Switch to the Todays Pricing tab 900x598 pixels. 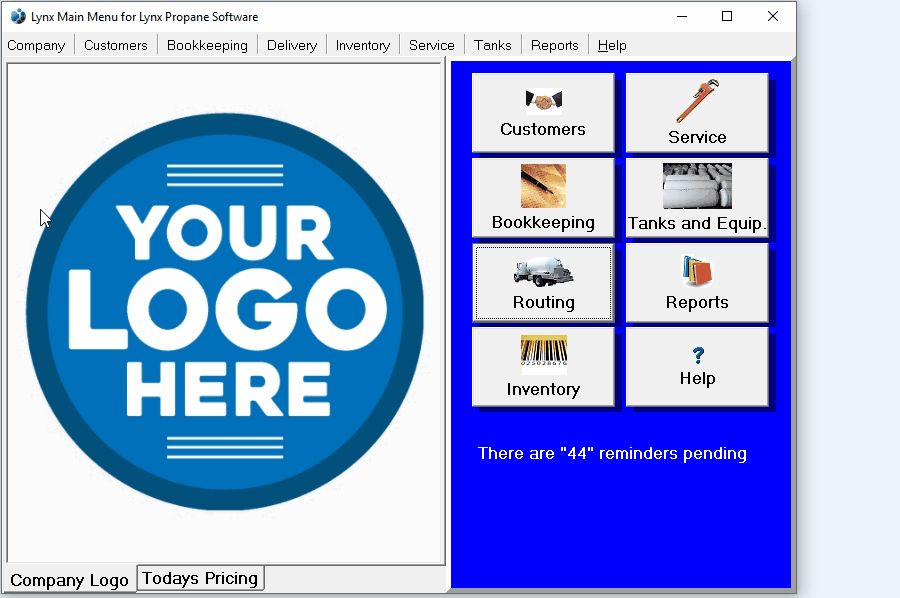pos(199,577)
